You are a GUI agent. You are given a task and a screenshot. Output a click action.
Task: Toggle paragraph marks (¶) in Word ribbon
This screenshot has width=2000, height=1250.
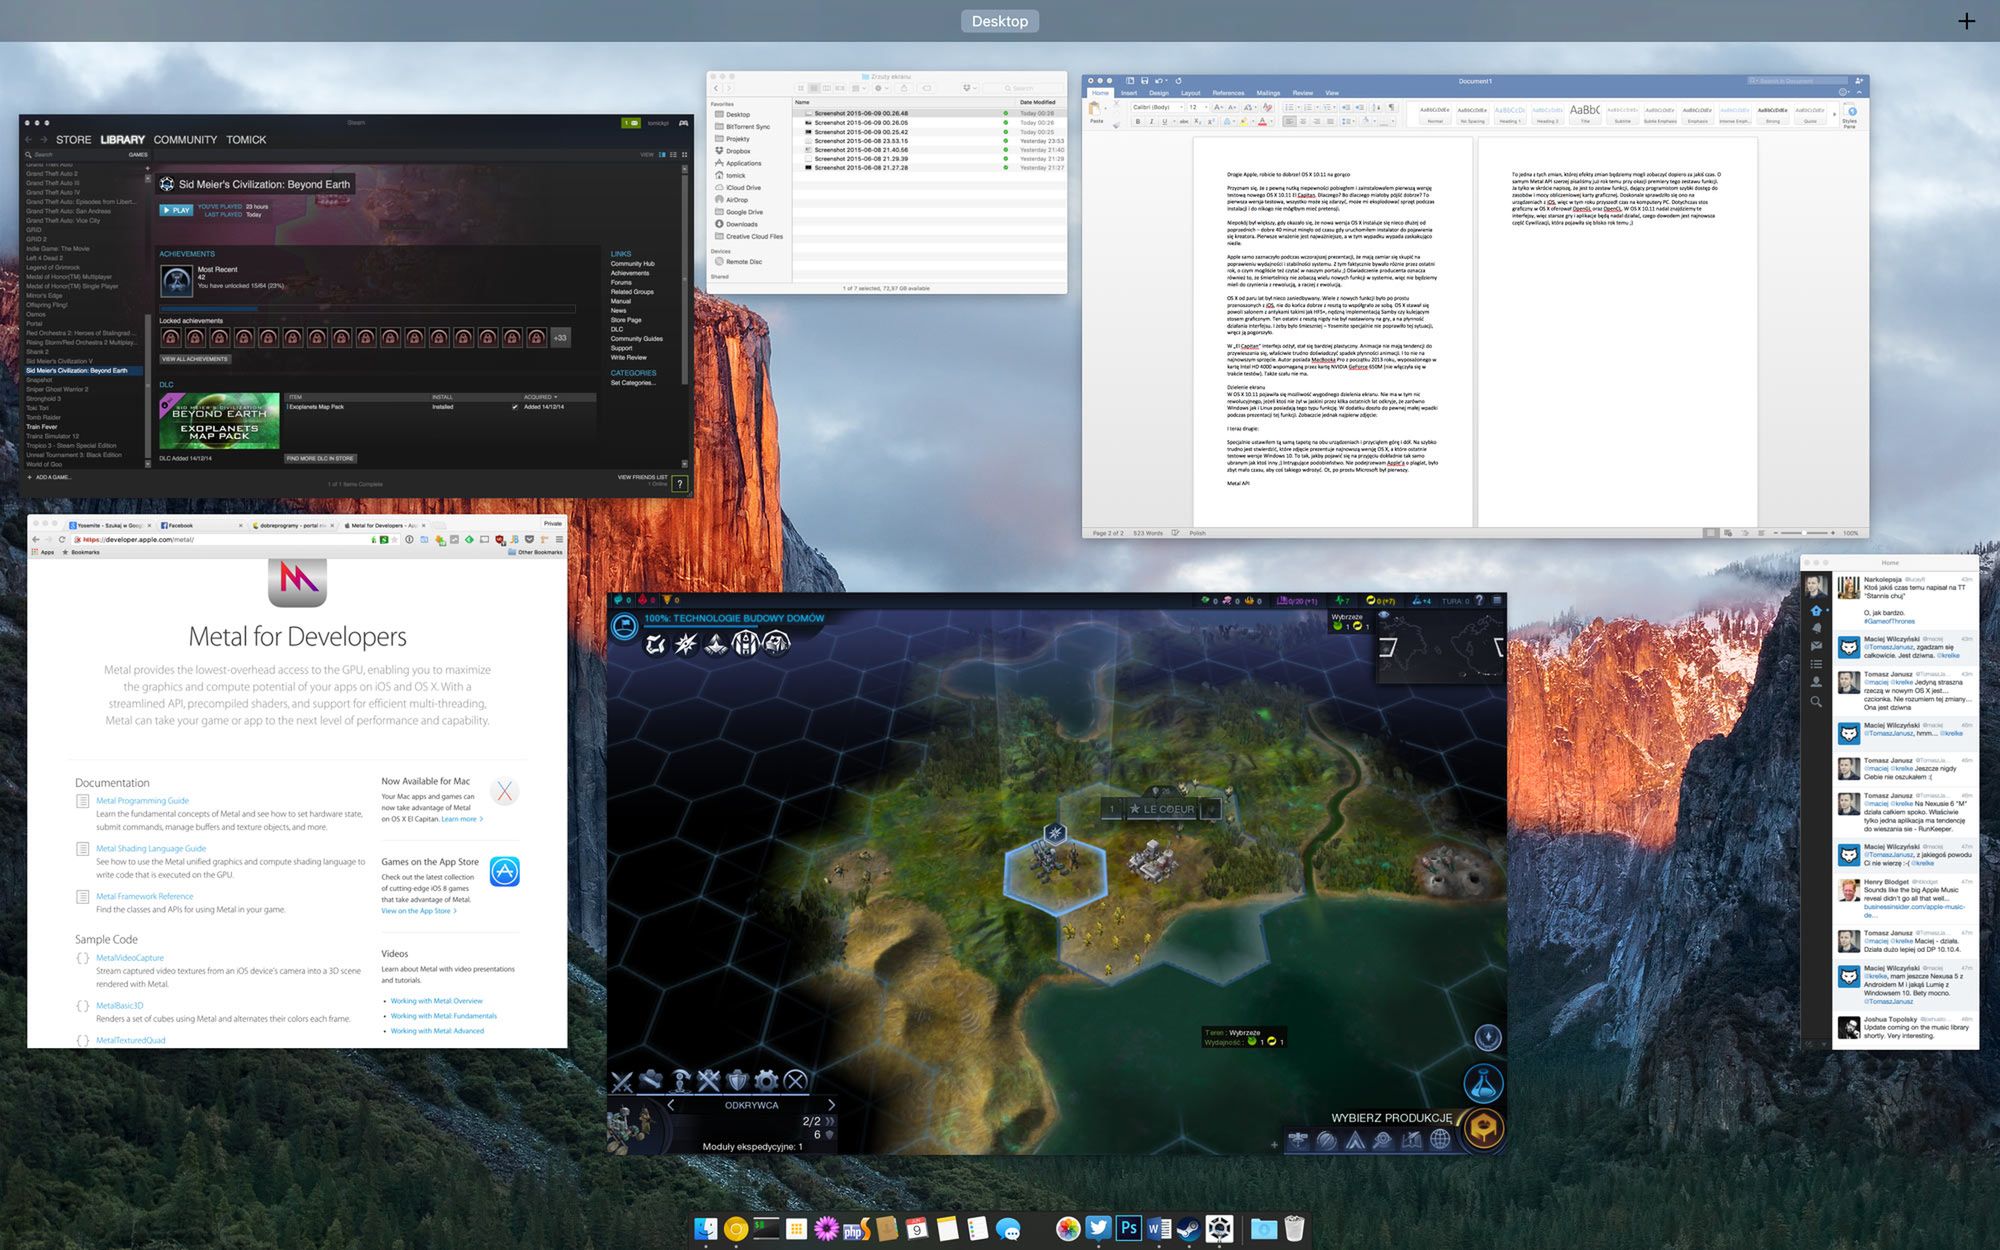pos(1391,107)
